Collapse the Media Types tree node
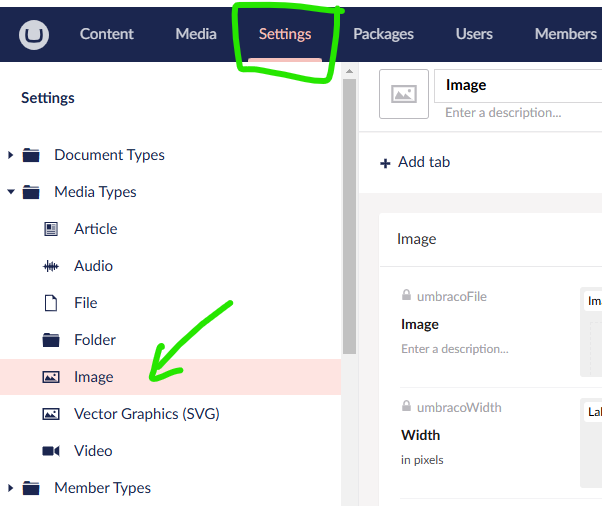 (x=11, y=192)
